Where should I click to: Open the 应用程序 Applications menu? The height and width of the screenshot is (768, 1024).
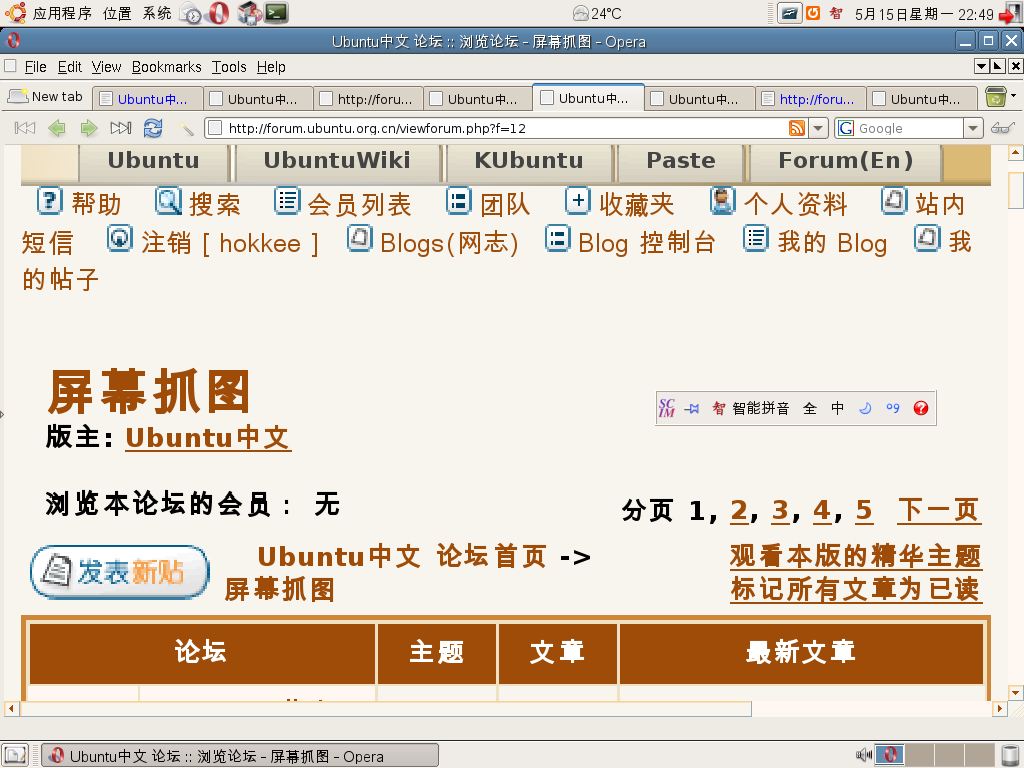click(x=62, y=13)
